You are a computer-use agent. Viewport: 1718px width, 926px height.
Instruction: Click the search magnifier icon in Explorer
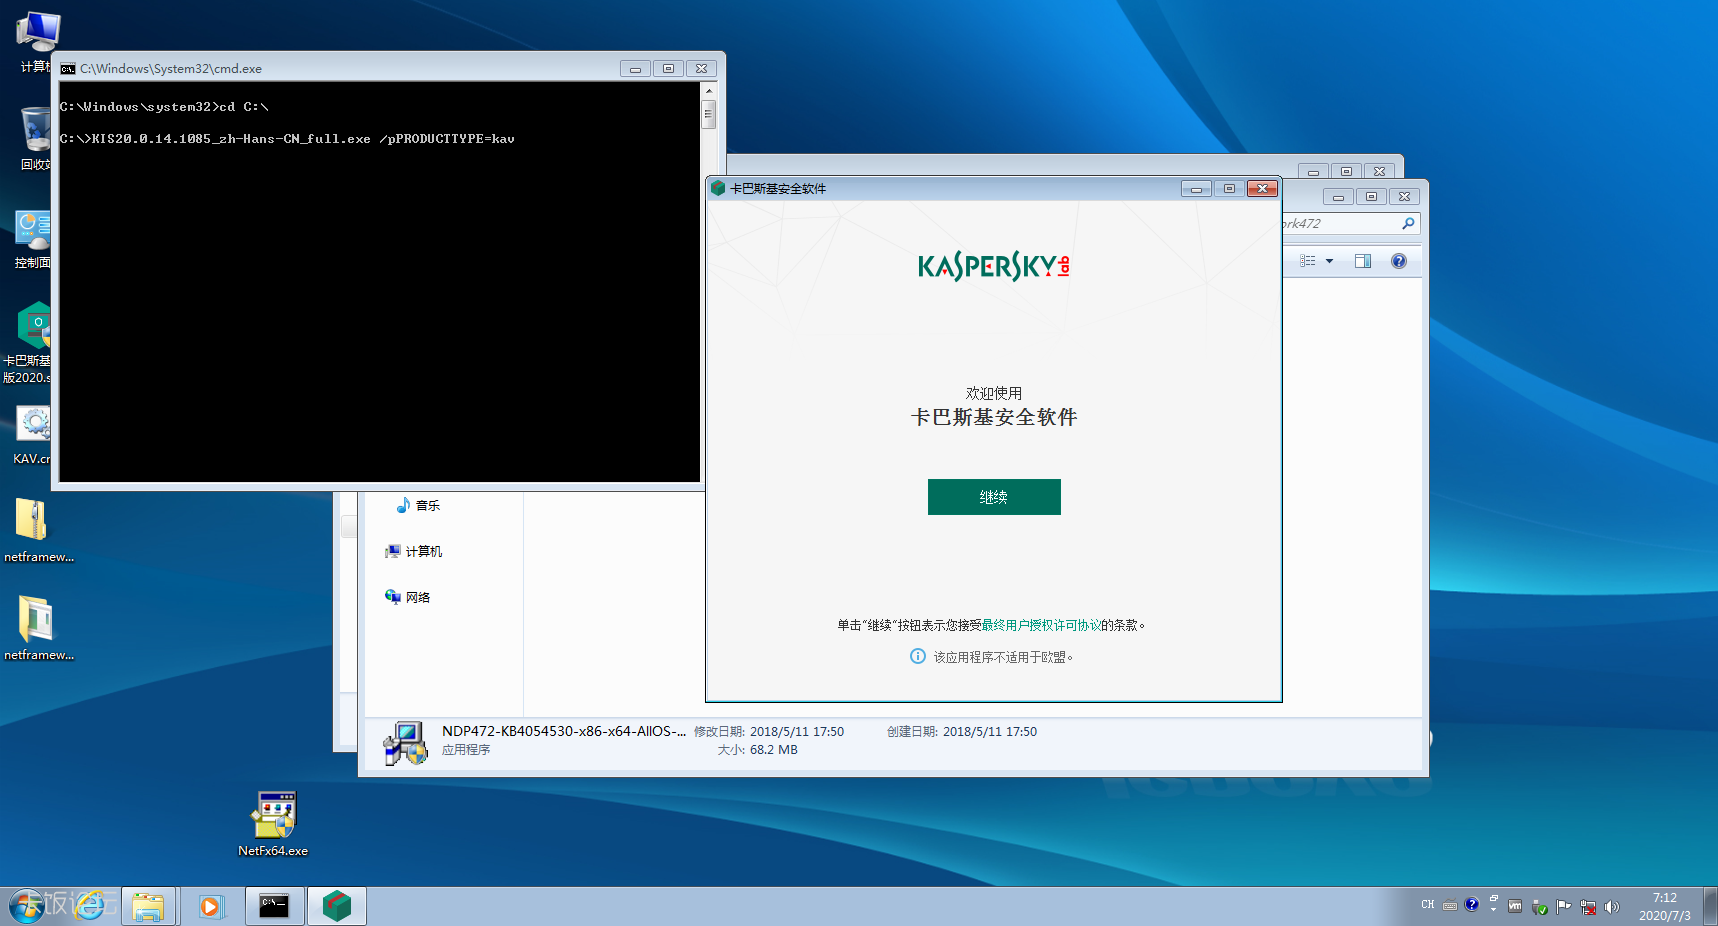1408,223
